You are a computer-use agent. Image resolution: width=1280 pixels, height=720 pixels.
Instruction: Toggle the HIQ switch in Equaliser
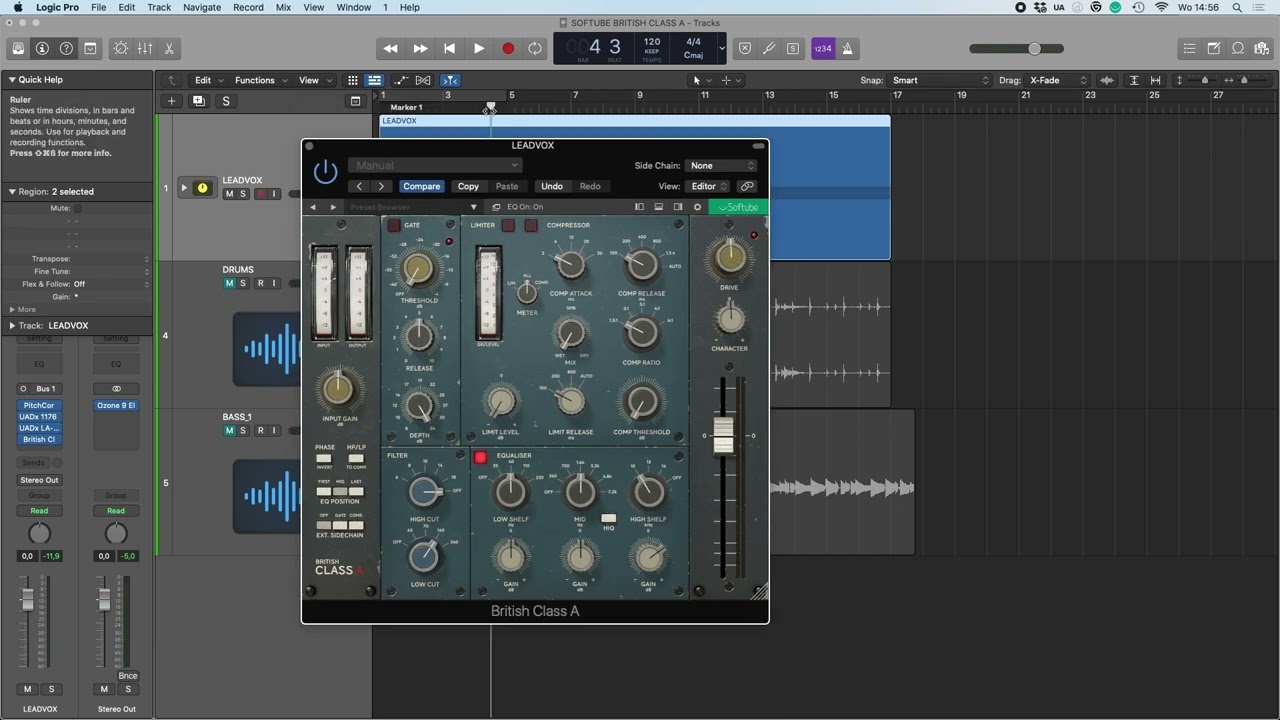608,518
